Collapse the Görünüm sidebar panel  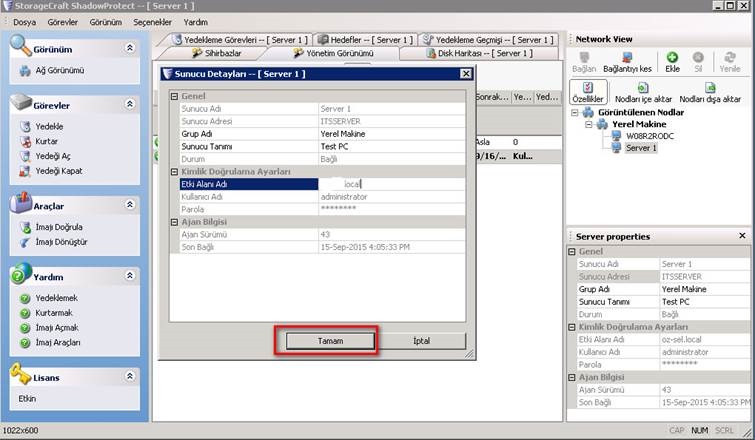coord(130,48)
